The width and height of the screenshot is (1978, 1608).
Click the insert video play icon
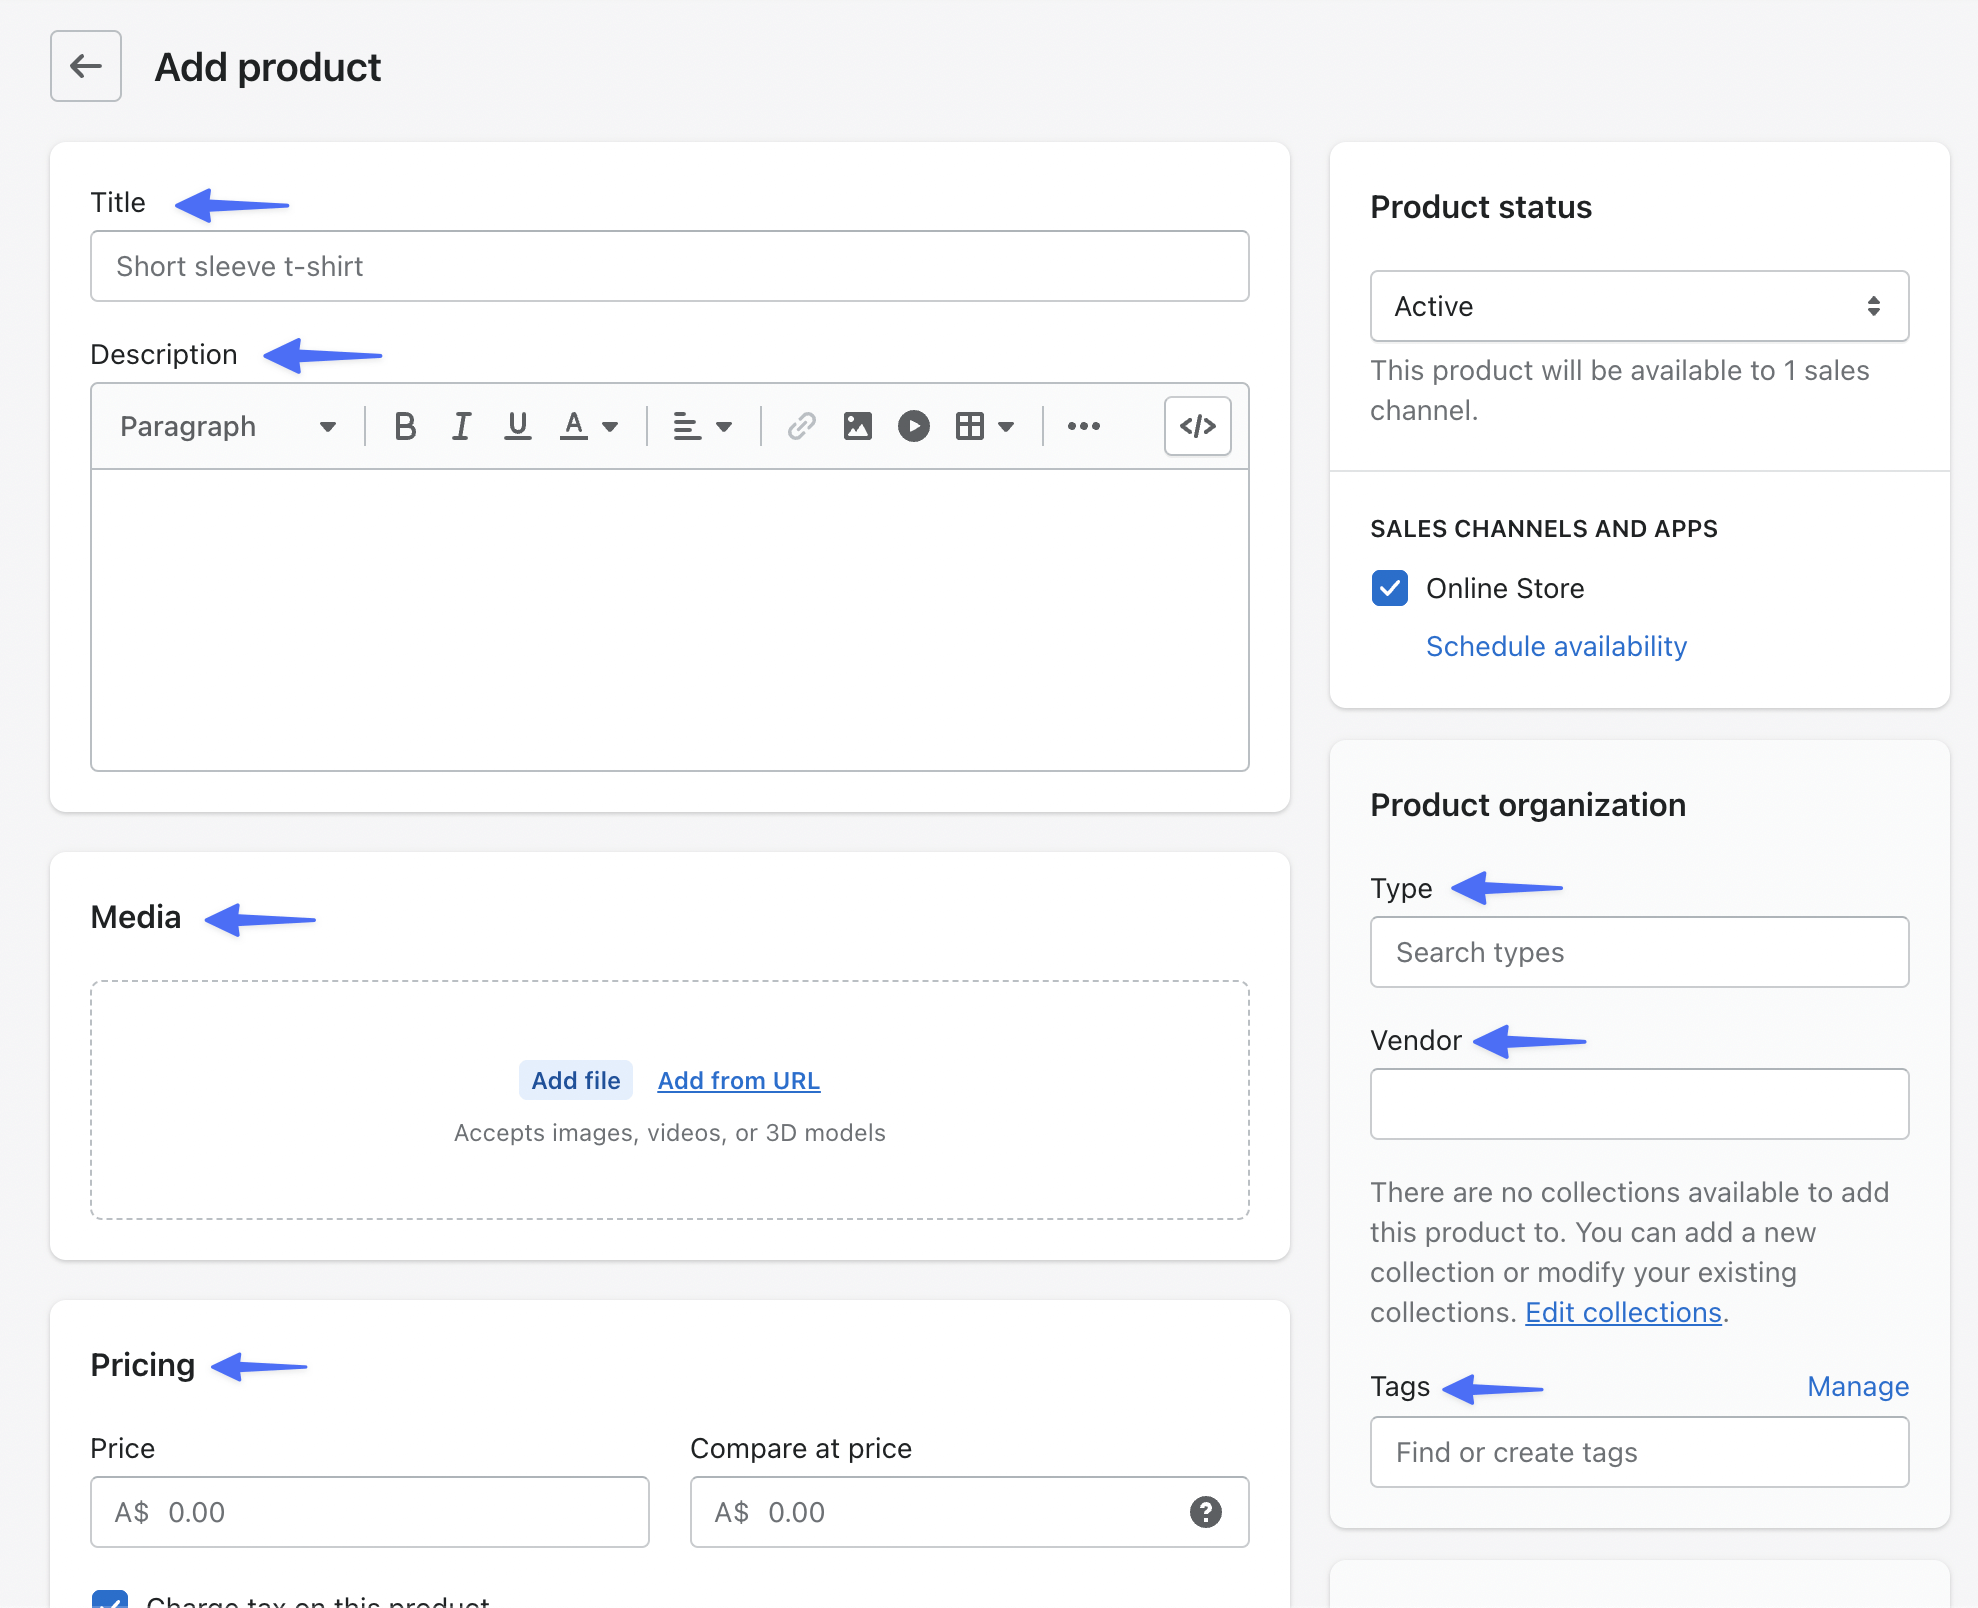point(913,427)
